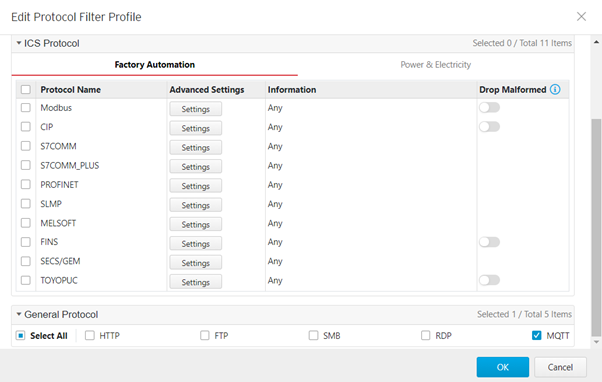Enable Drop Malformed for TOYOPUC

point(489,280)
